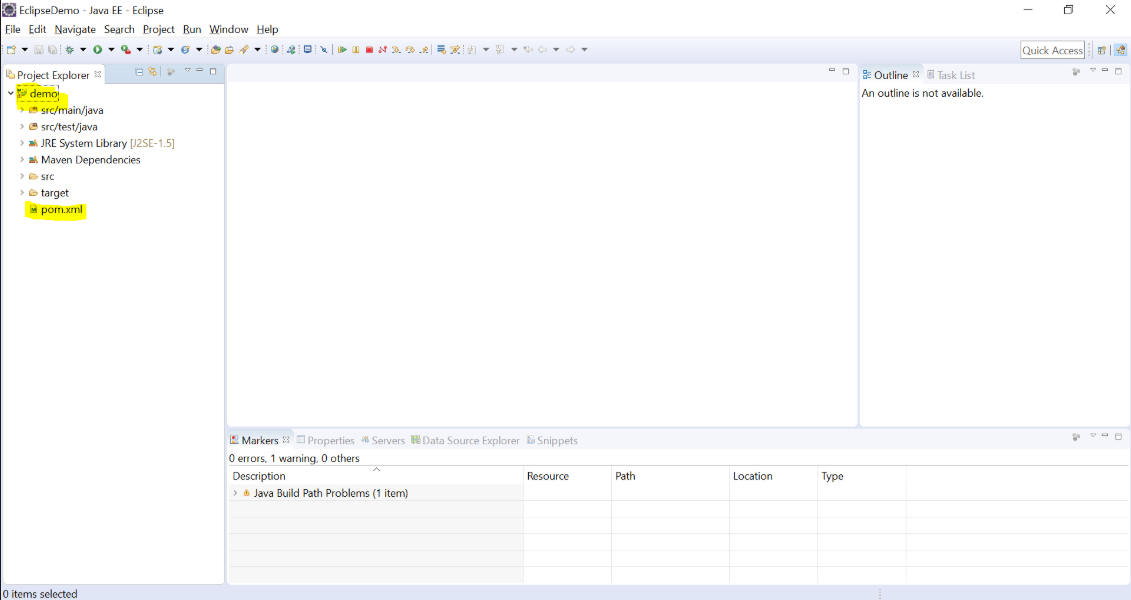Image resolution: width=1131 pixels, height=600 pixels.
Task: Expand the src/main/java tree node
Action: coord(20,110)
